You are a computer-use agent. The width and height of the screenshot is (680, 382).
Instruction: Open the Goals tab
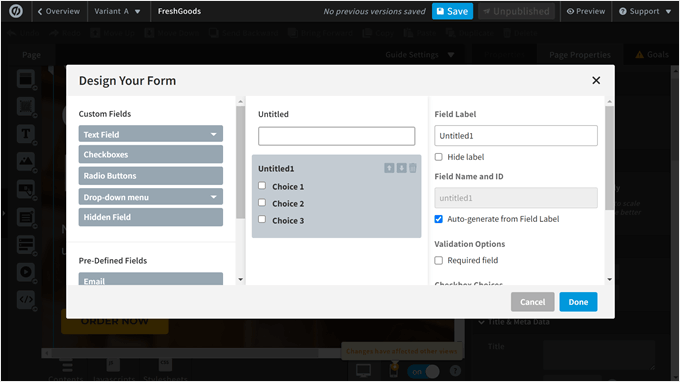pos(652,55)
